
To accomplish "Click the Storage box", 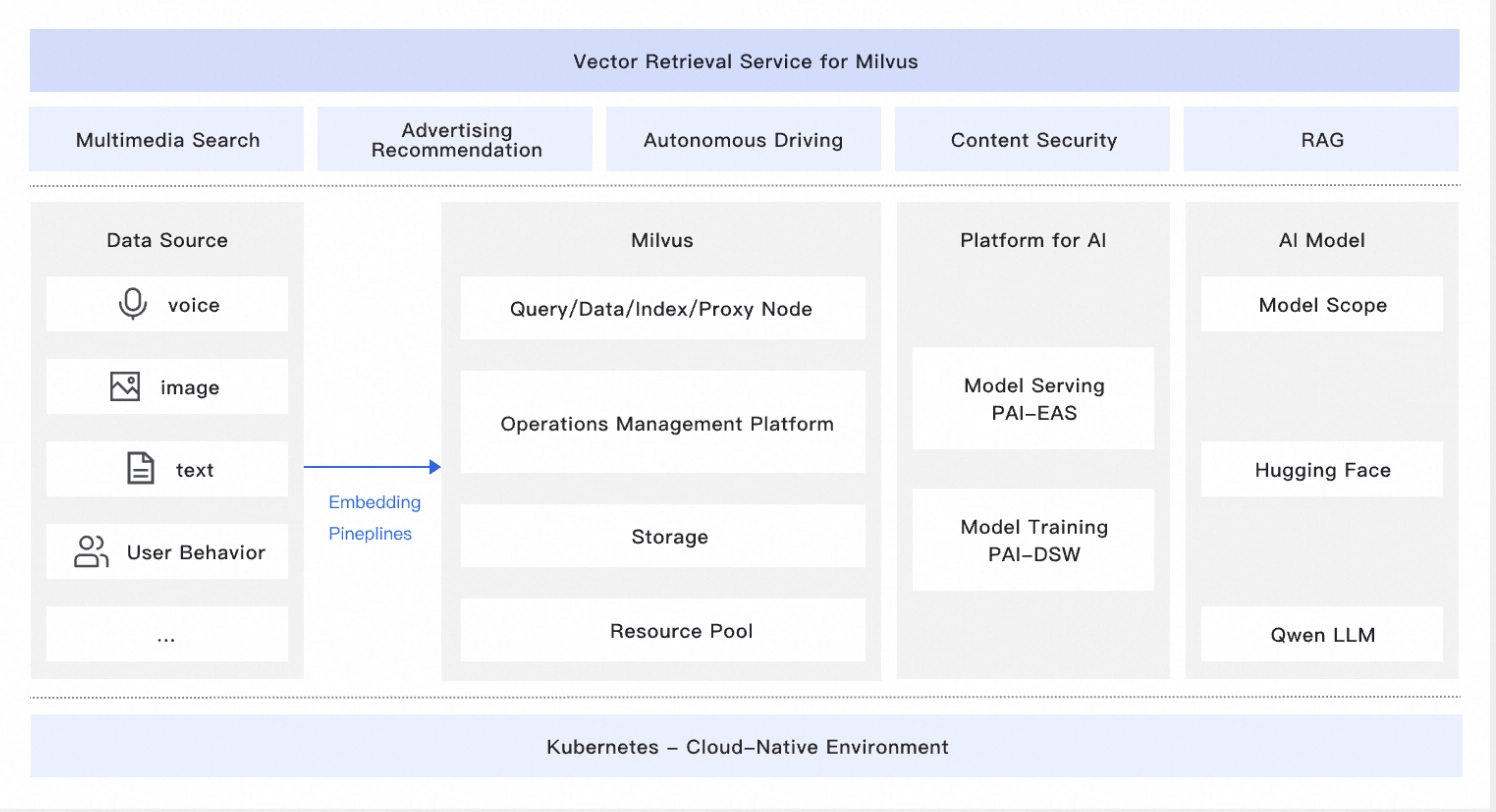I will point(663,536).
